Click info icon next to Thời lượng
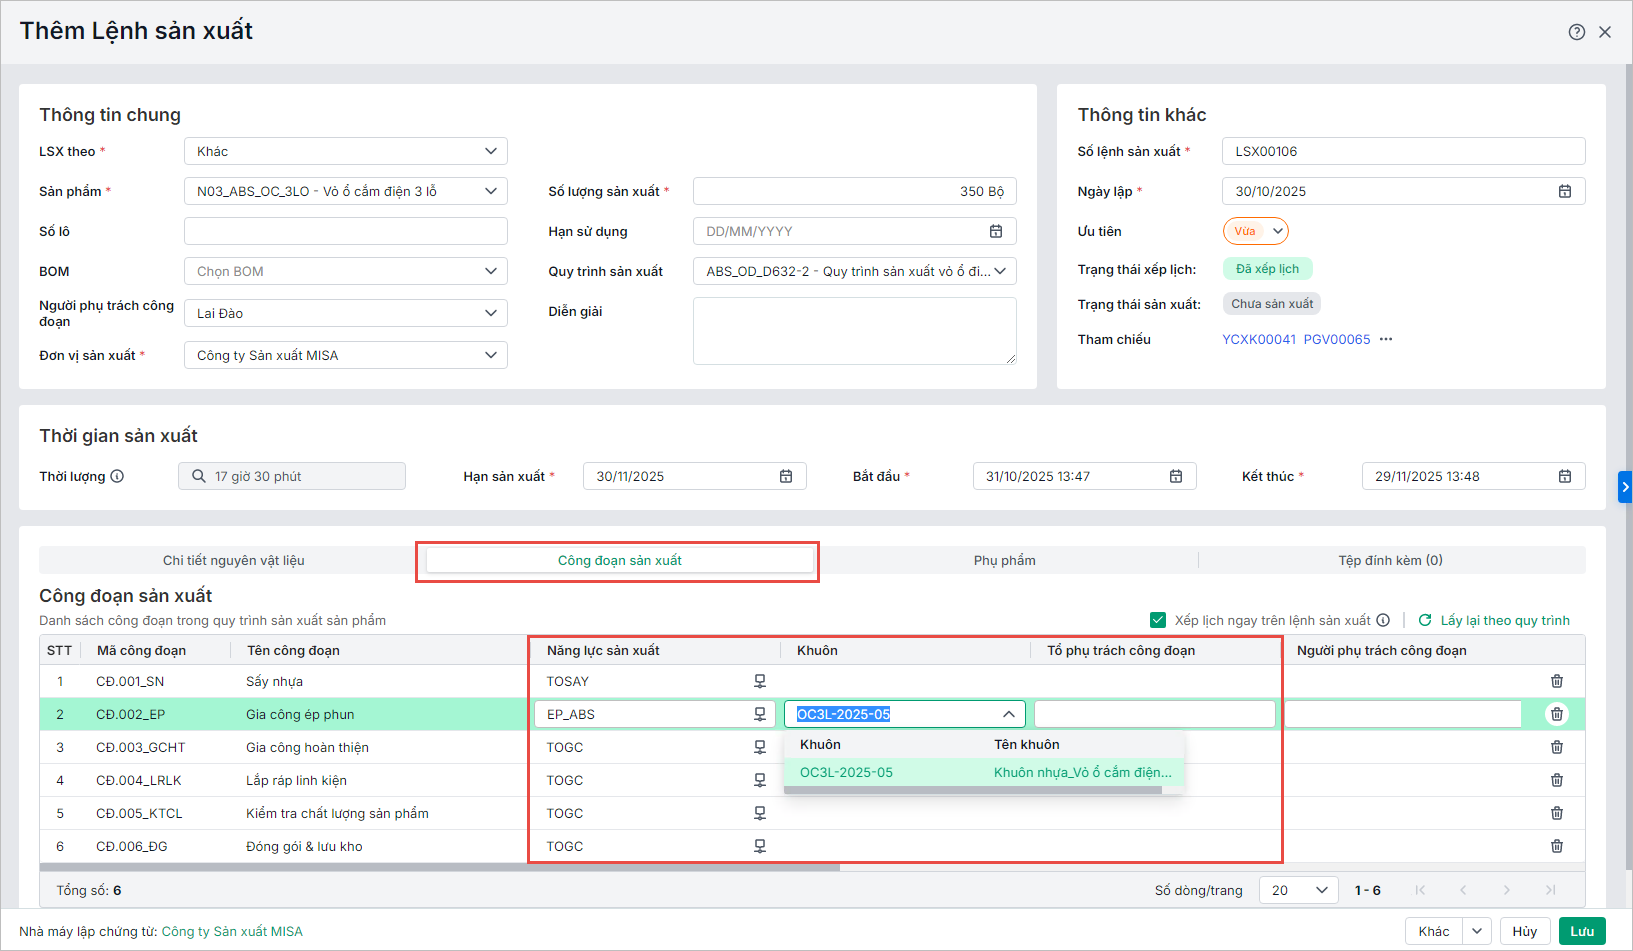The width and height of the screenshot is (1633, 951). 117,476
